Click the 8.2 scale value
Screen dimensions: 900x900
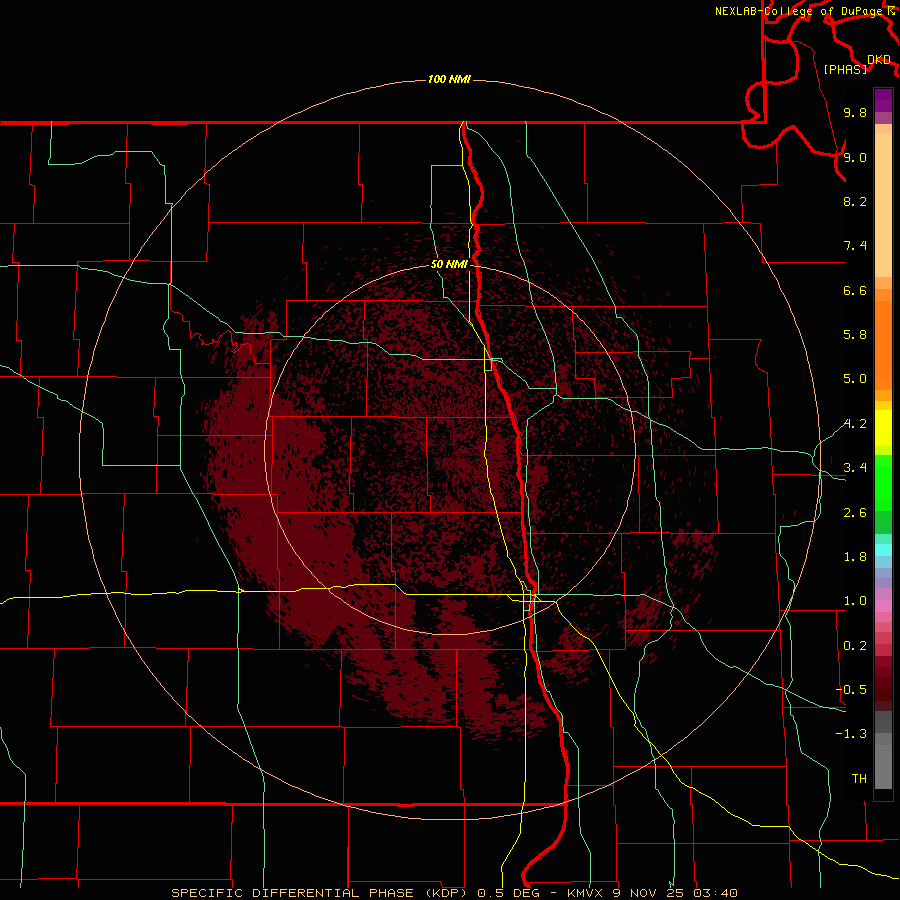(855, 201)
